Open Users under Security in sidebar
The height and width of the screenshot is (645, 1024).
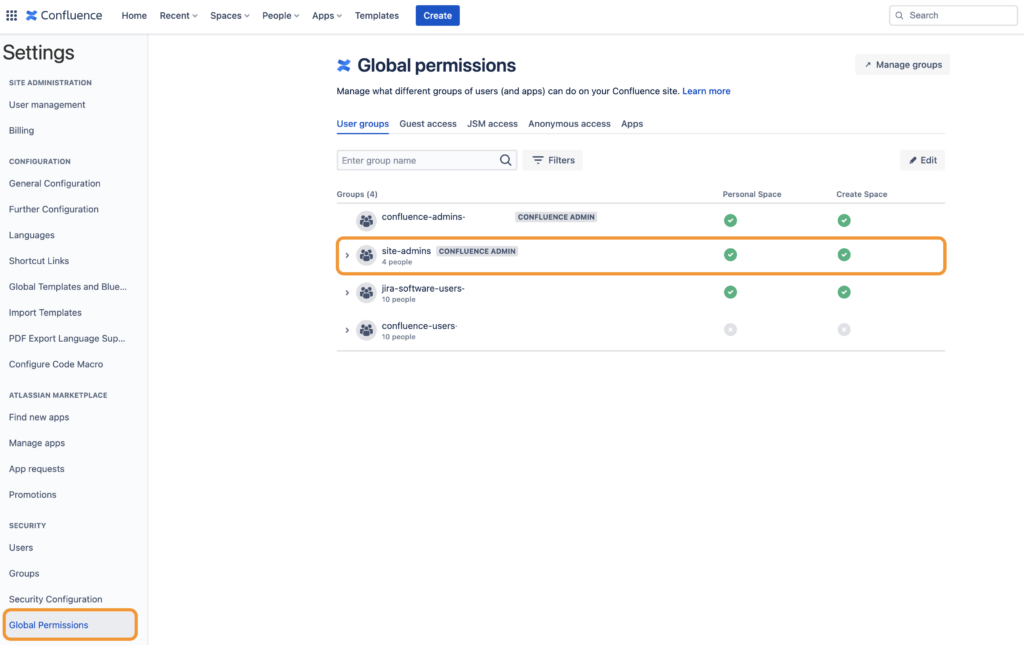21,548
